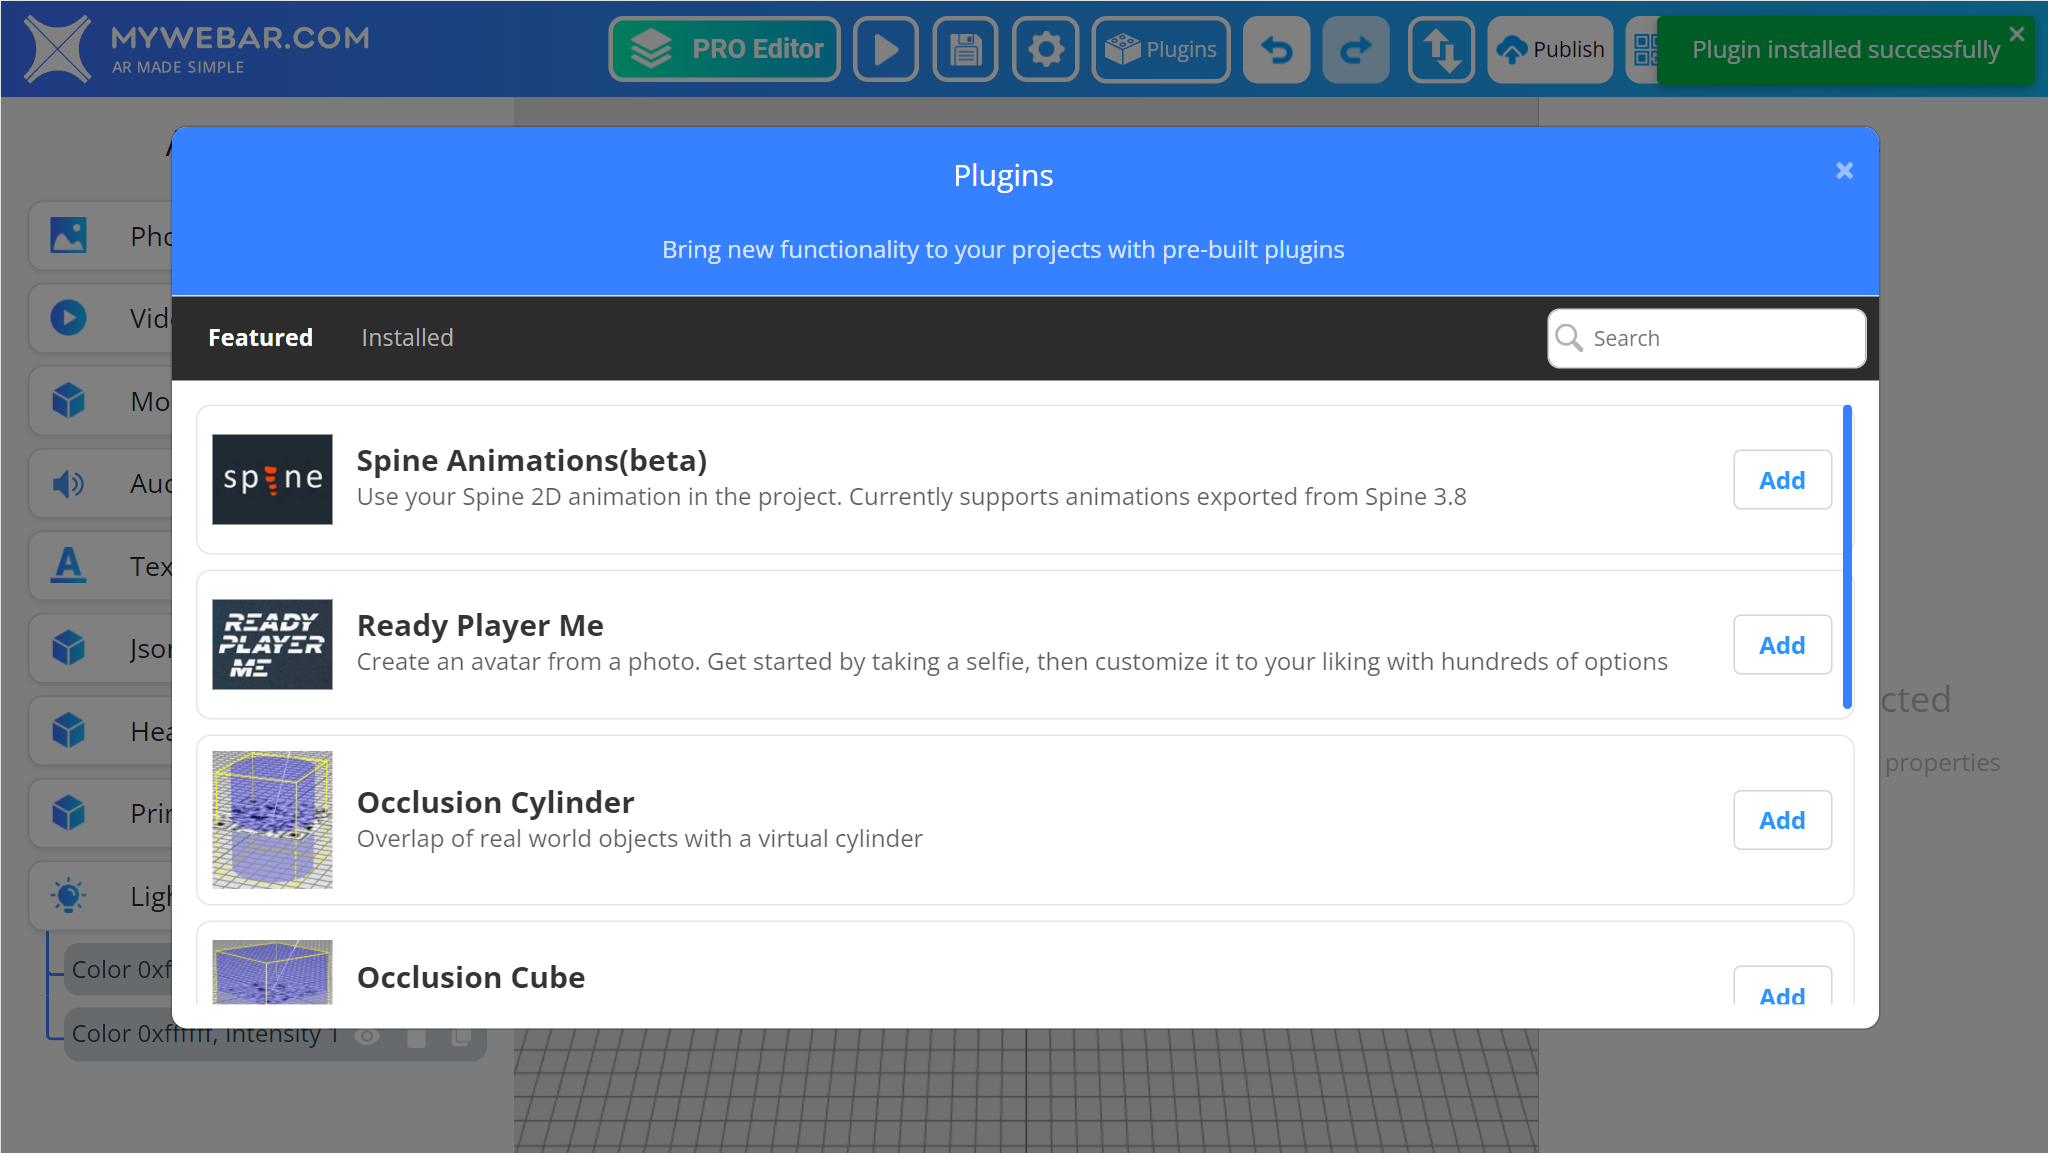Click the 'Plugin installed successfully' message
The height and width of the screenshot is (1153, 2048).
(x=1846, y=50)
